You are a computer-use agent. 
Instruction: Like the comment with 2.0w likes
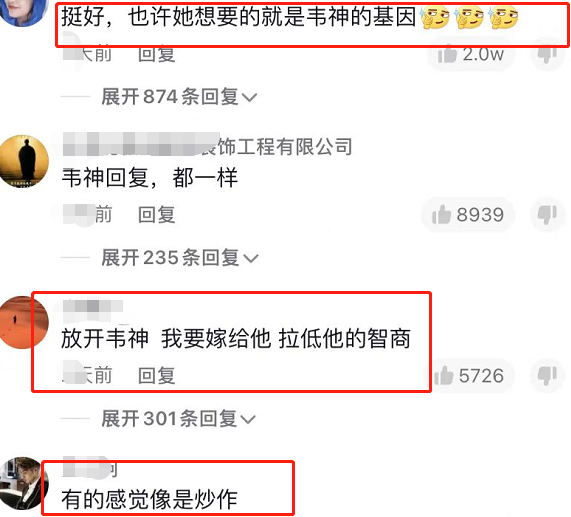[x=471, y=55]
